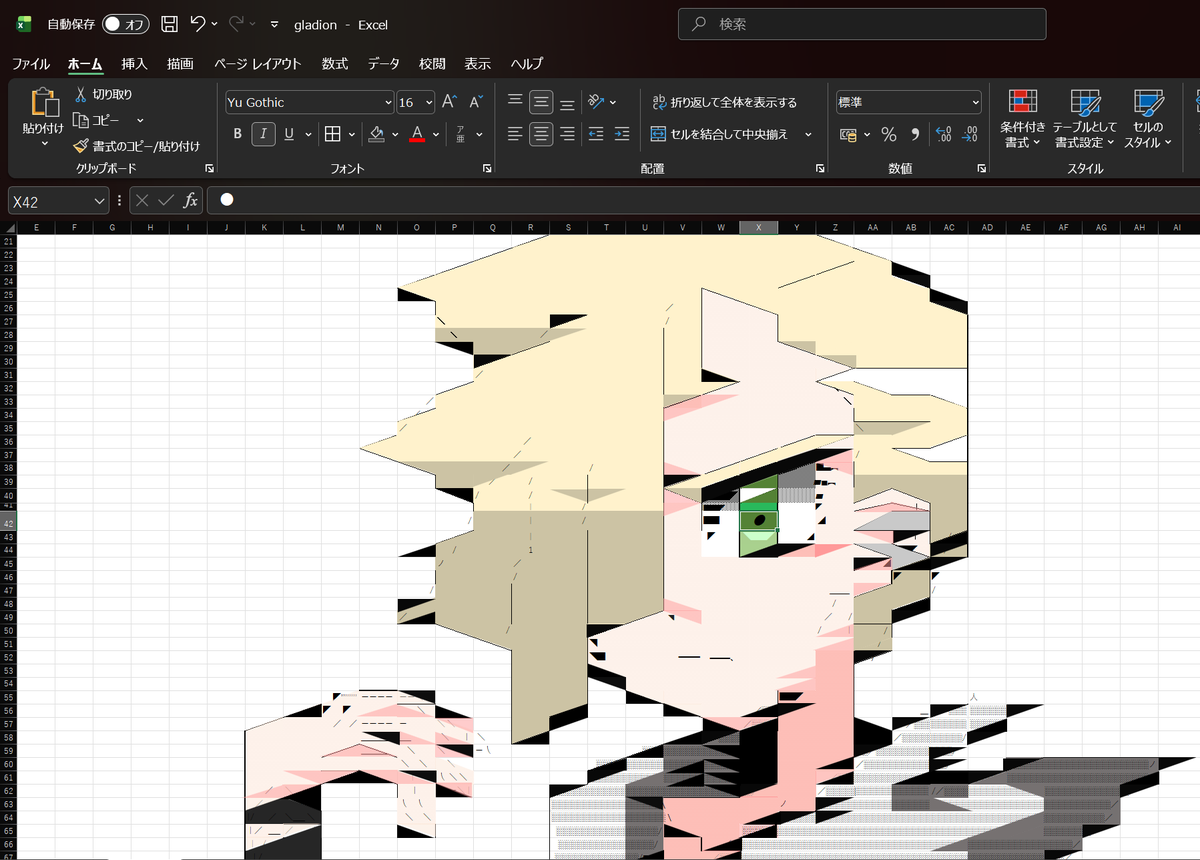Open the Merge and Center dropdown arrow

pos(808,134)
